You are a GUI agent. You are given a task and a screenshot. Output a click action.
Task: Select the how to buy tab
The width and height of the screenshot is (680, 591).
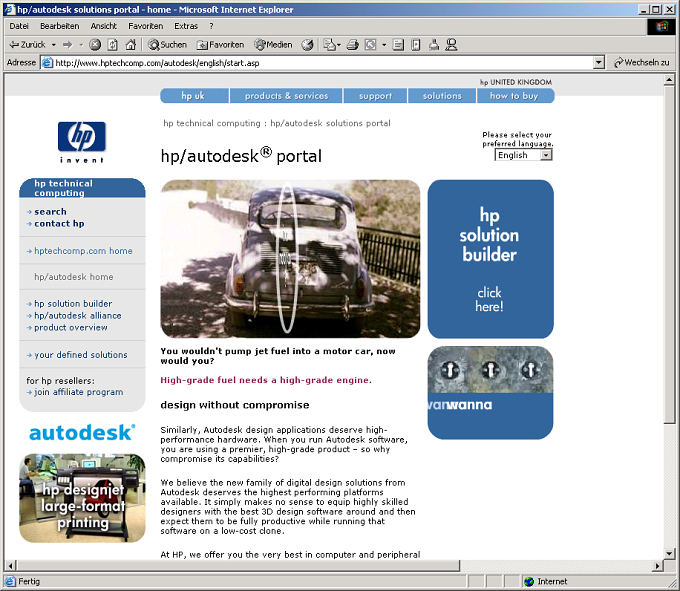515,96
